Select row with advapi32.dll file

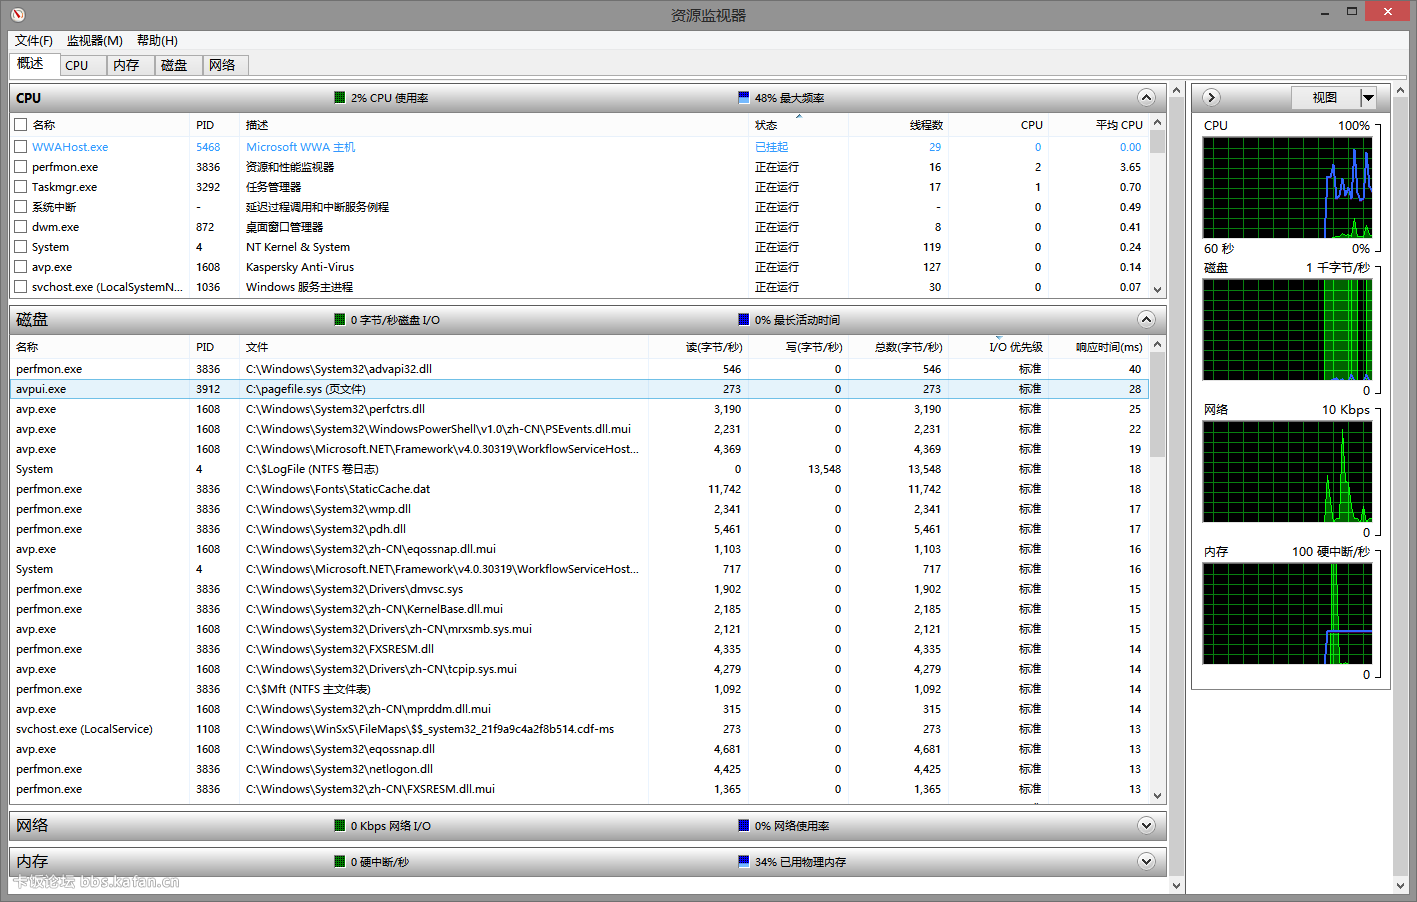(x=579, y=369)
